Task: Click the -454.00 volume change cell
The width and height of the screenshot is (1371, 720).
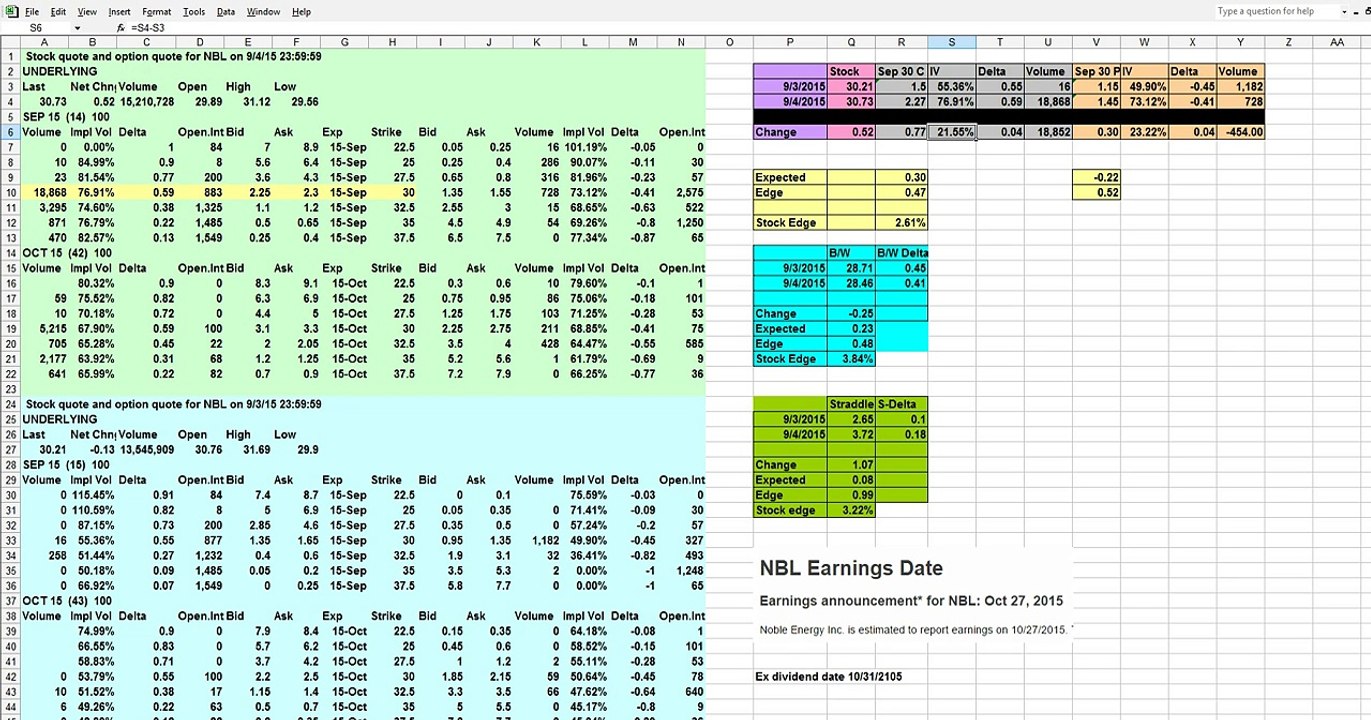Action: pyautogui.click(x=1240, y=132)
